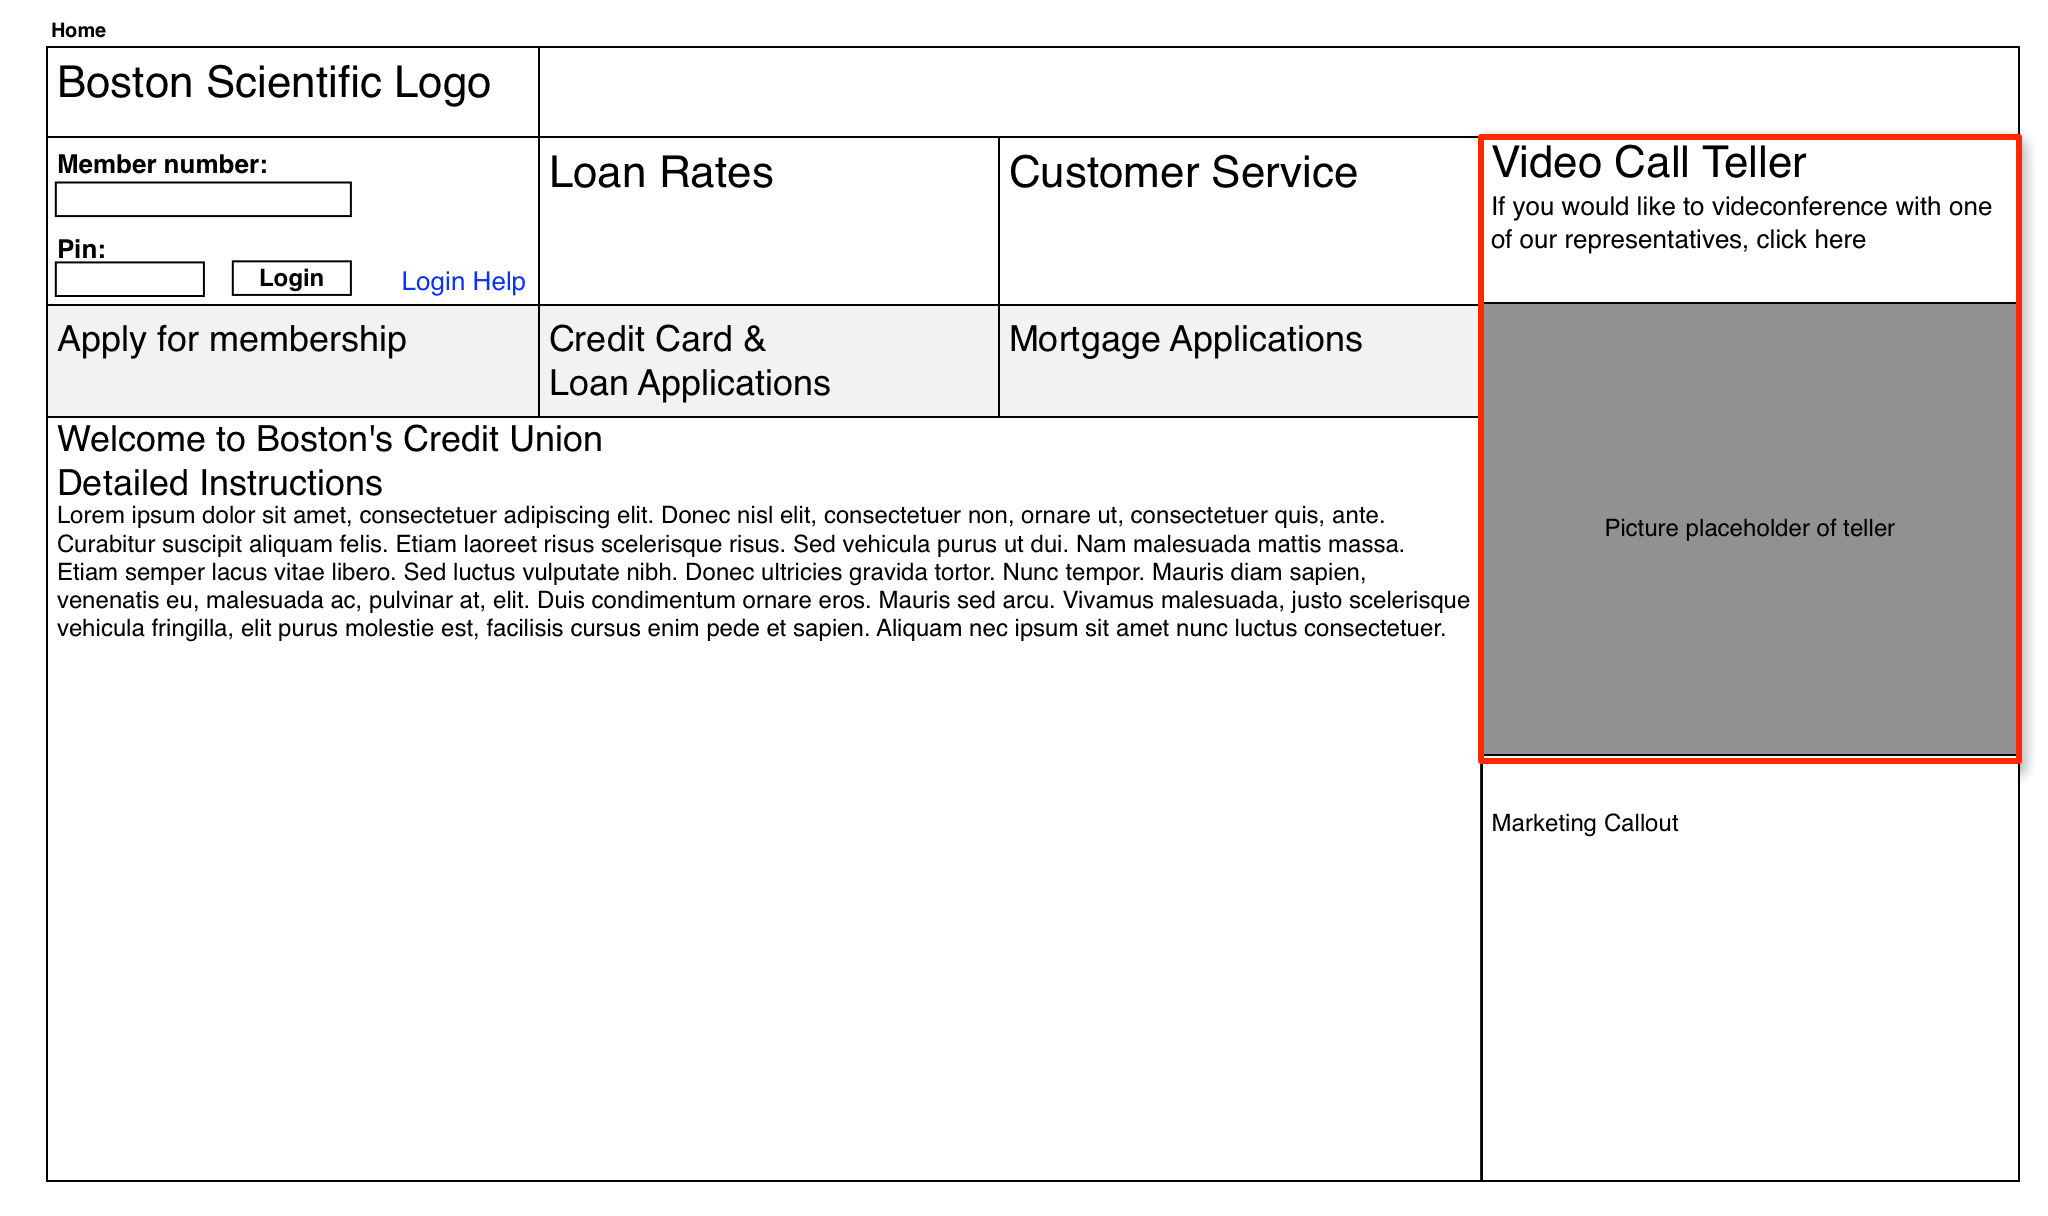
Task: Click the Login button
Action: click(x=290, y=277)
